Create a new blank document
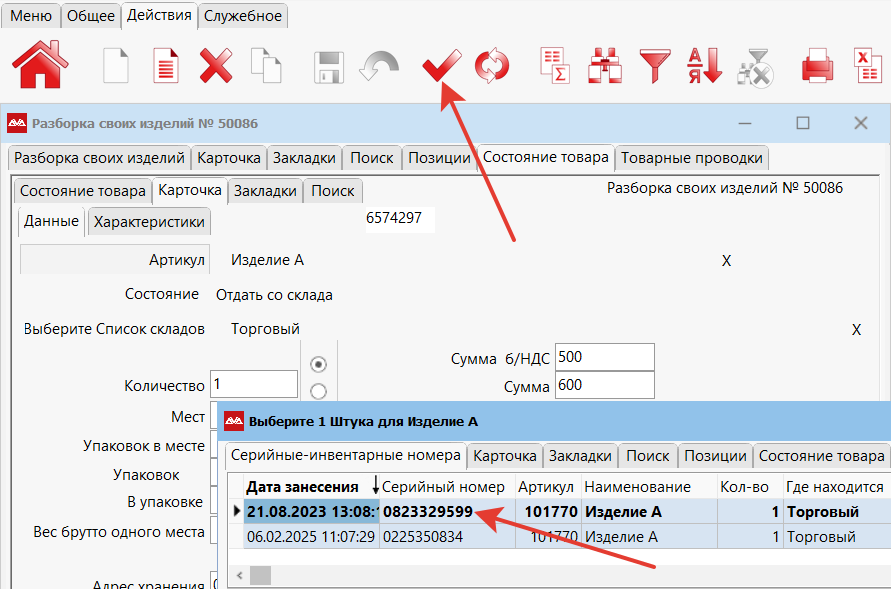This screenshot has width=891, height=589. tap(117, 66)
